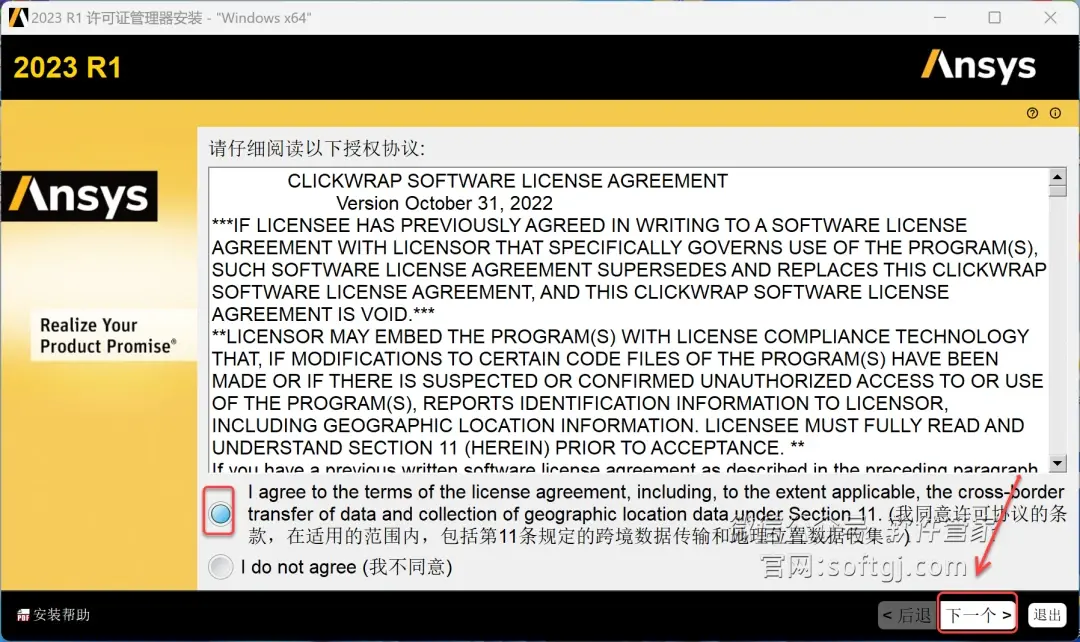Click the 'I do not agree (我不同意)' label text
1080x642 pixels.
click(x=346, y=567)
